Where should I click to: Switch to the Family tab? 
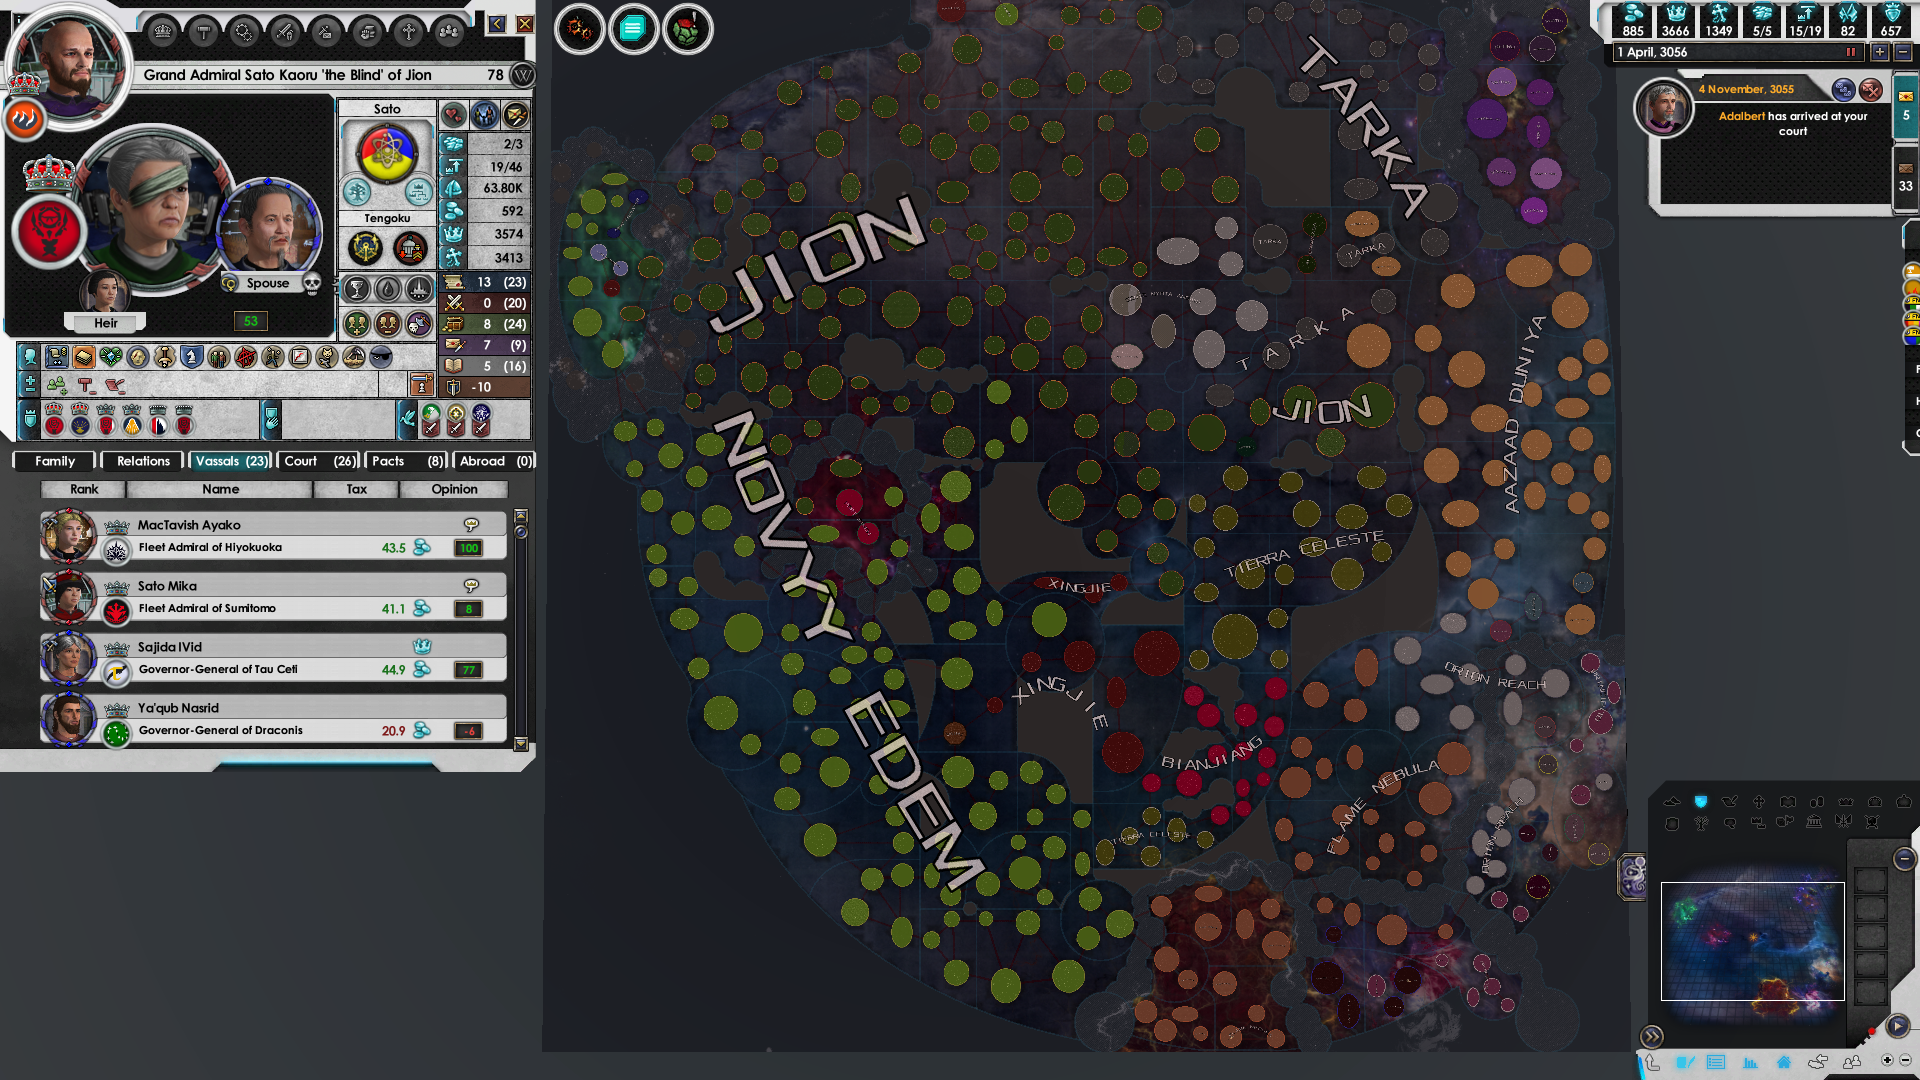[x=55, y=461]
